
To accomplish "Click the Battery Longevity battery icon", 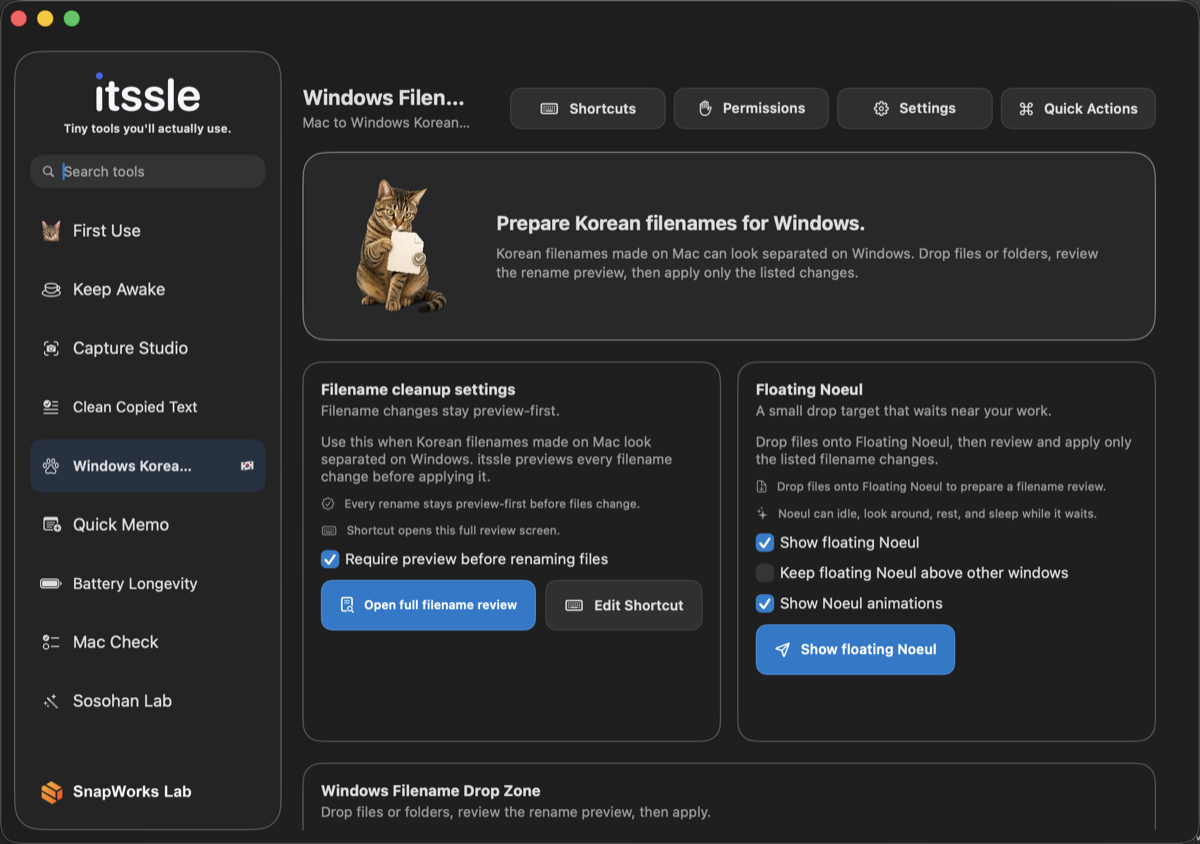I will click(51, 584).
